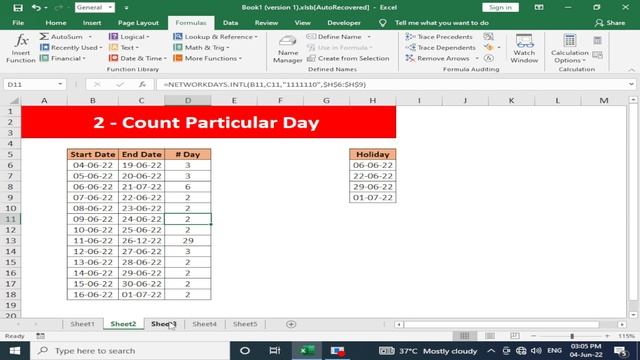Expand the formula bar
Screen dimensions: 640x360
tap(631, 84)
